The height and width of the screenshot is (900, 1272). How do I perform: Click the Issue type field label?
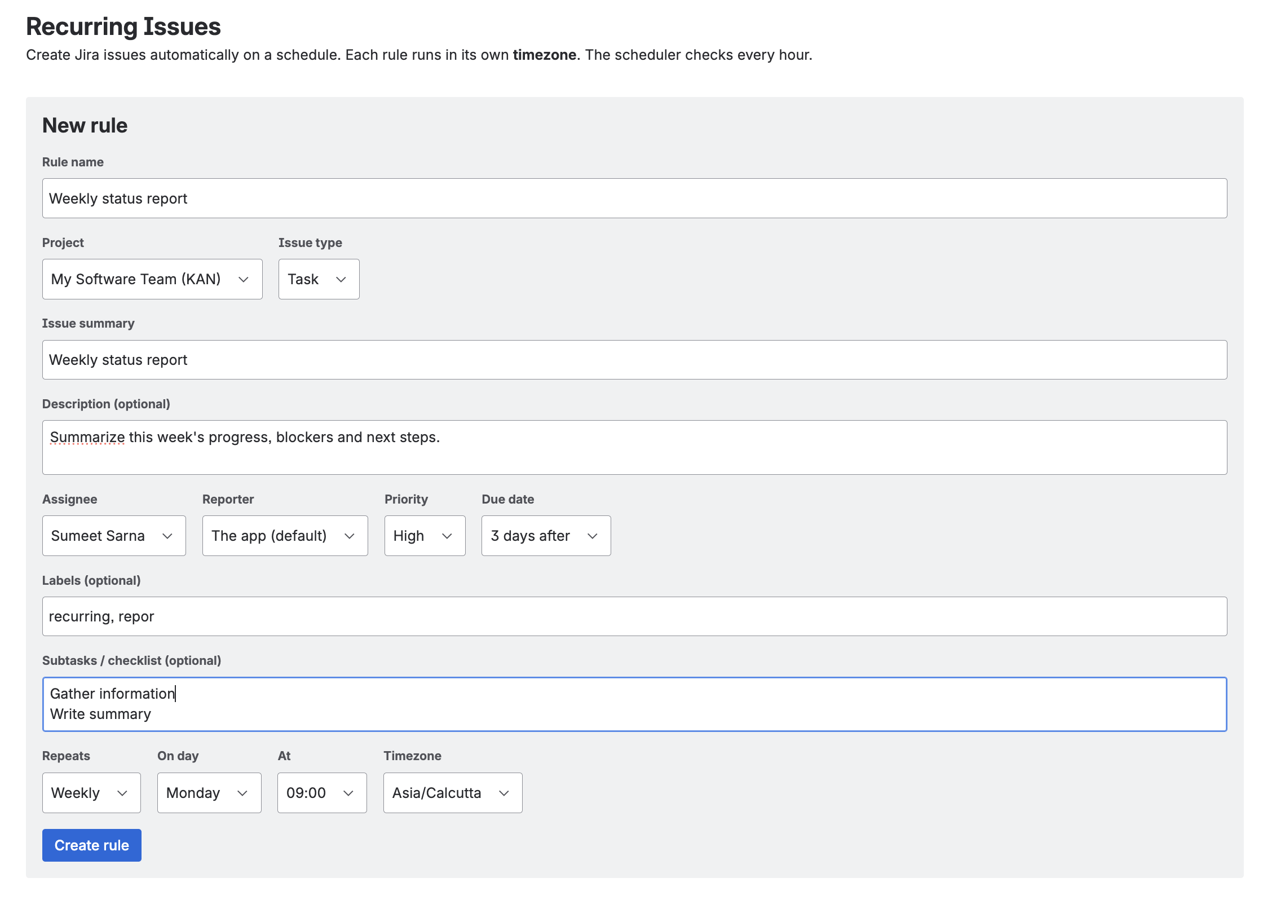click(310, 243)
